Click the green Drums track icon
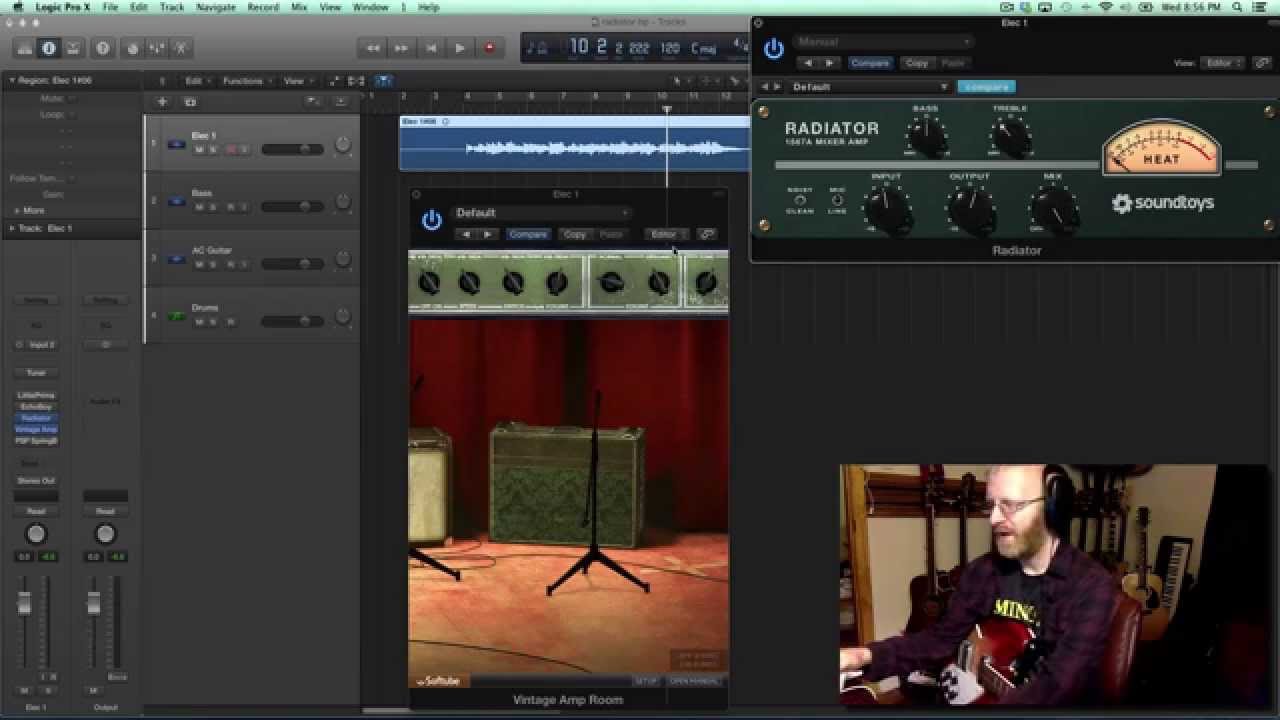Viewport: 1280px width, 720px height. click(x=176, y=316)
